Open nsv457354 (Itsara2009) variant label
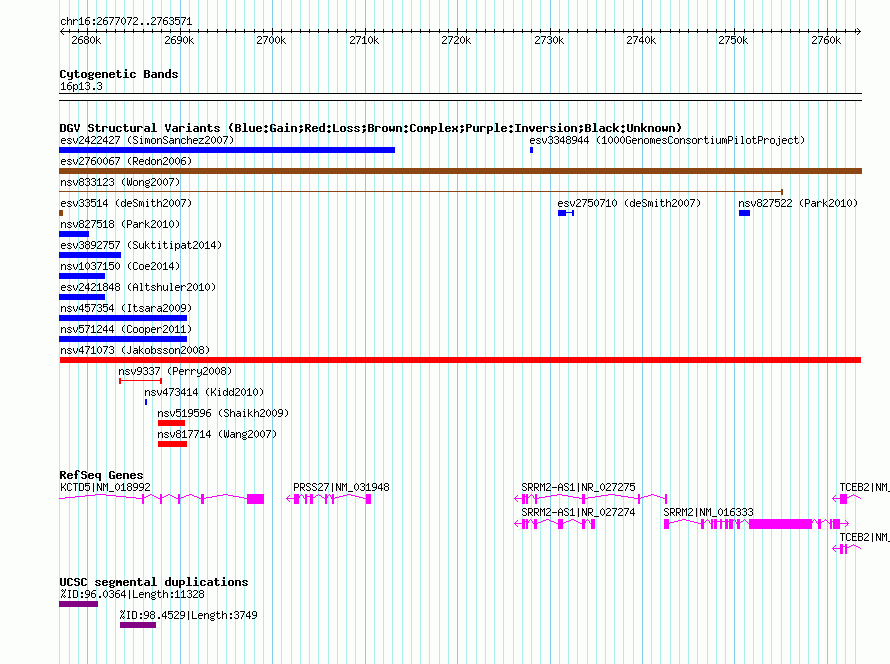The width and height of the screenshot is (890, 664). coord(126,308)
